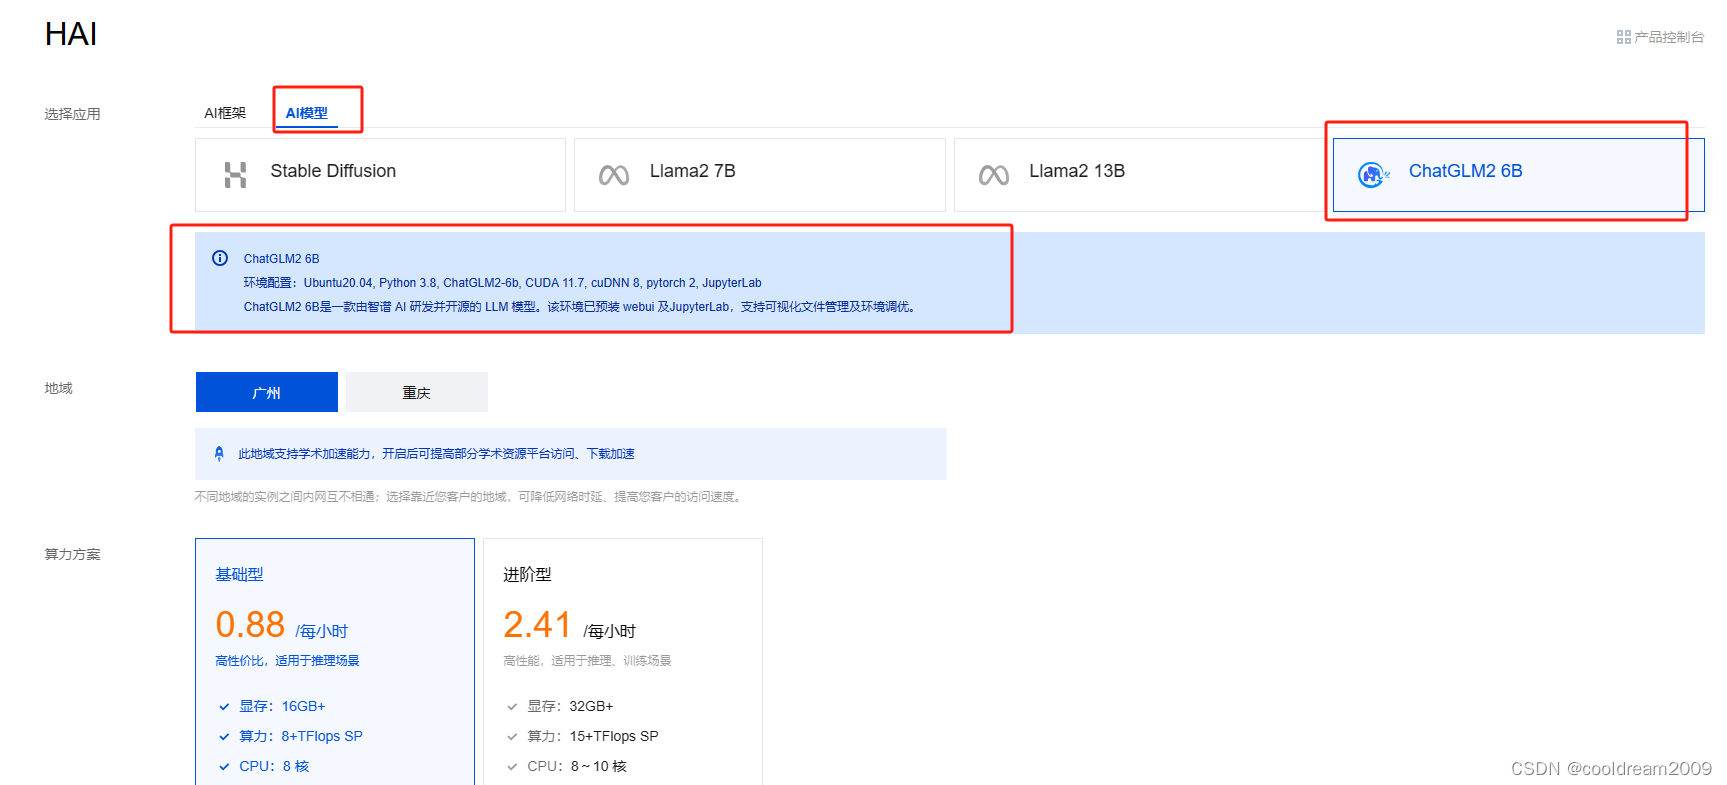Screen dimensions: 1727x785
Task: Click the 不同地域的实例之间内网互不相通 hint text
Action: (x=470, y=497)
